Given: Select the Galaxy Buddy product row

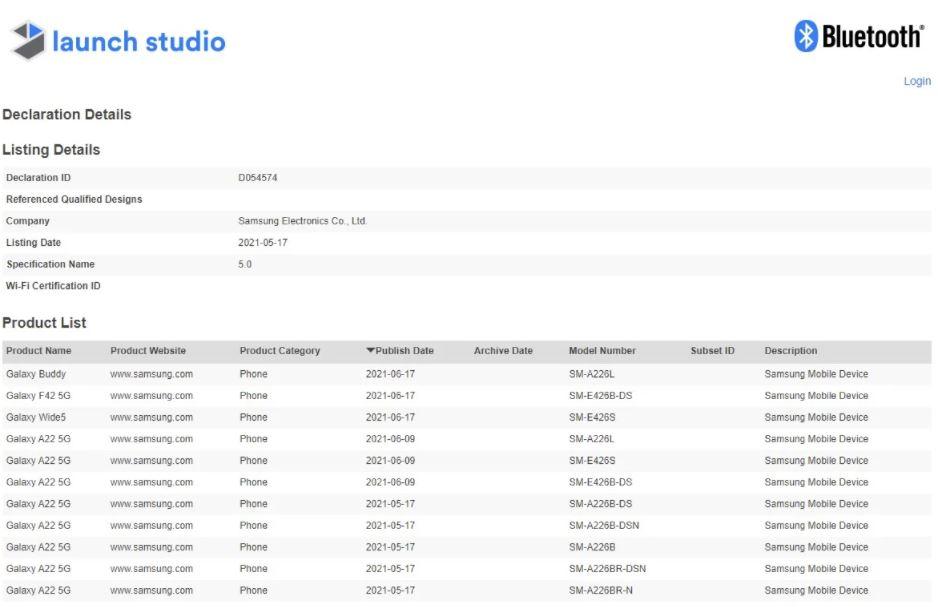Looking at the screenshot, I should point(467,374).
